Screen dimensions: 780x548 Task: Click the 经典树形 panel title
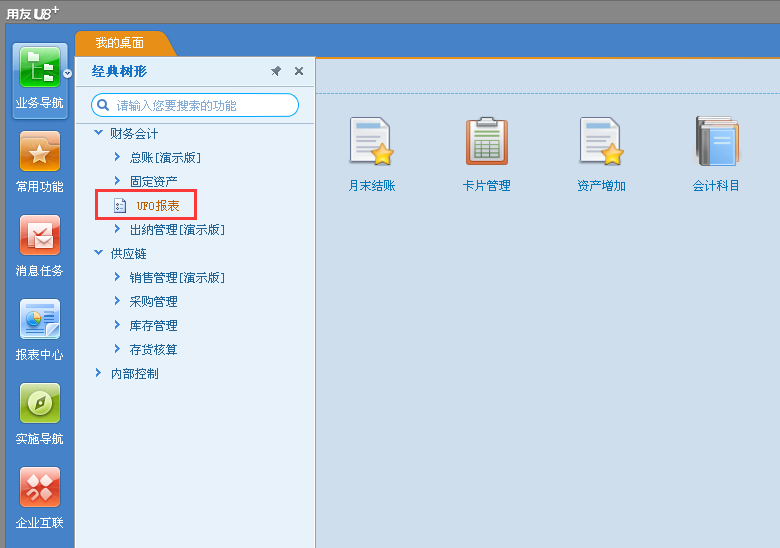[119, 71]
